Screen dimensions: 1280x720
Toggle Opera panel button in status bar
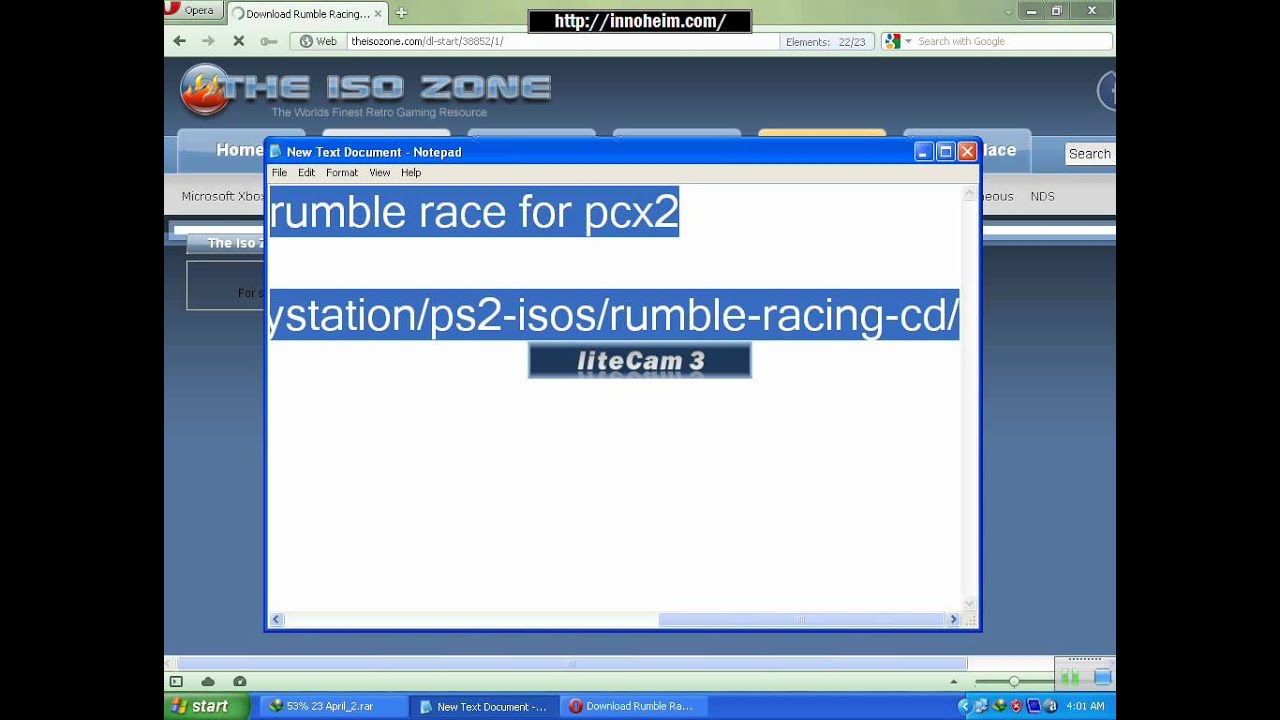(x=176, y=682)
